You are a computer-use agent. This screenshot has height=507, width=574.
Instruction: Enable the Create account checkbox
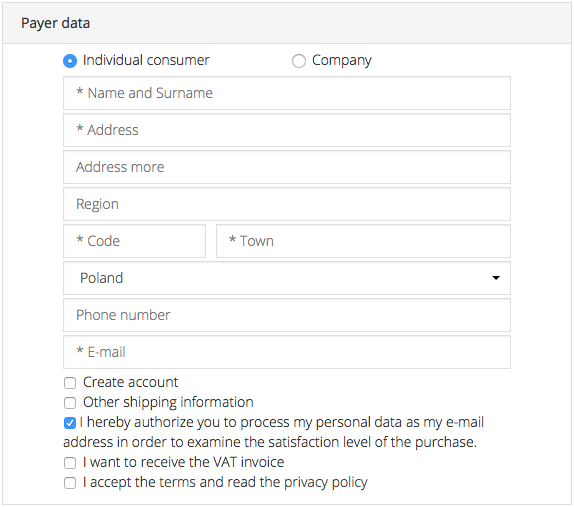click(70, 383)
